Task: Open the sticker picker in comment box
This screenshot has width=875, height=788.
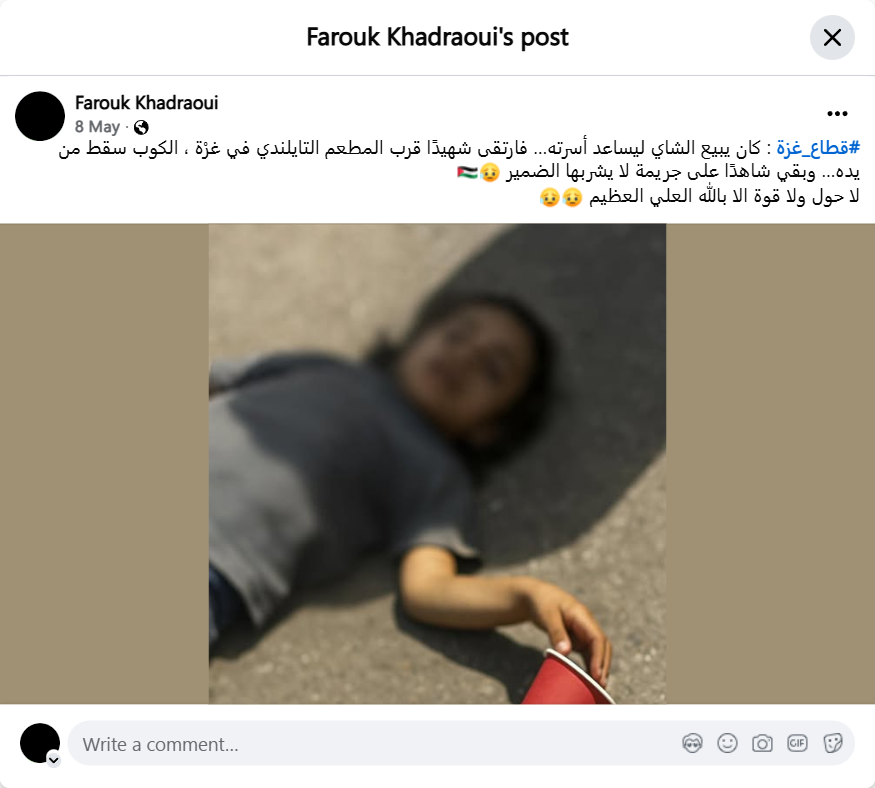Action: tap(832, 743)
